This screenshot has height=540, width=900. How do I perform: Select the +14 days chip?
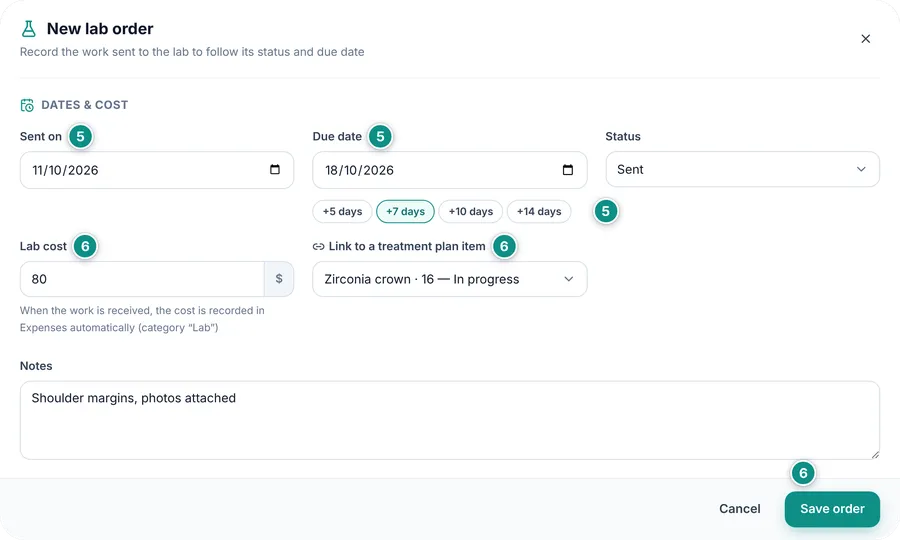coord(539,211)
